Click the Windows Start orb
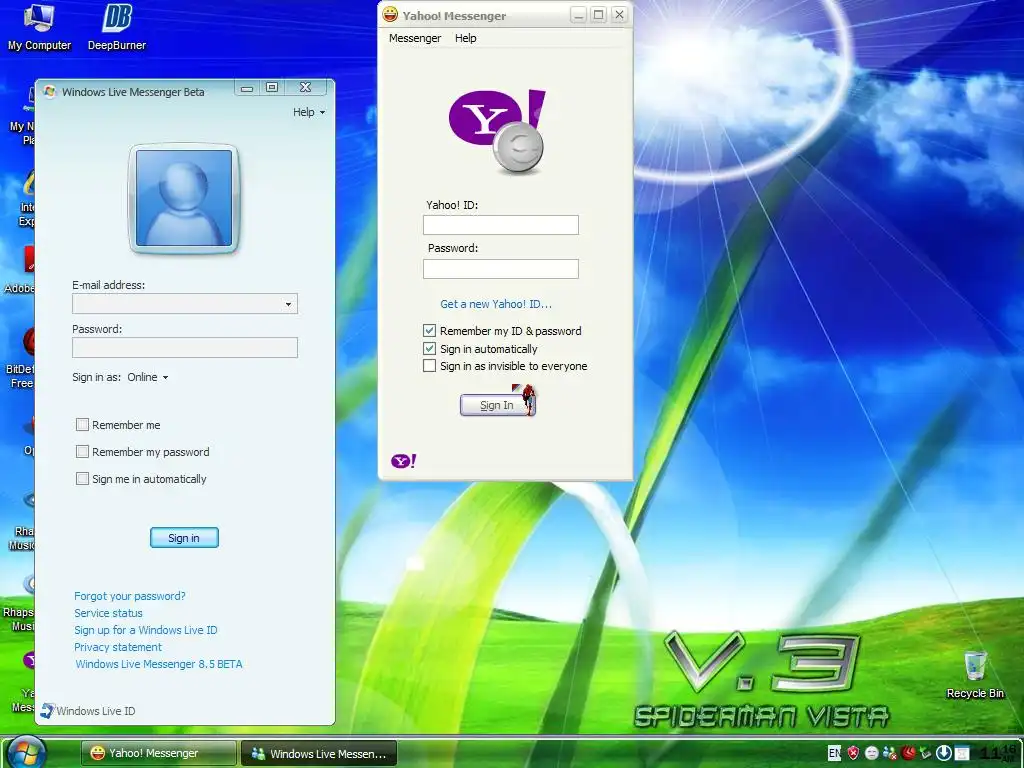Screen dimensions: 1024x768 26,752
